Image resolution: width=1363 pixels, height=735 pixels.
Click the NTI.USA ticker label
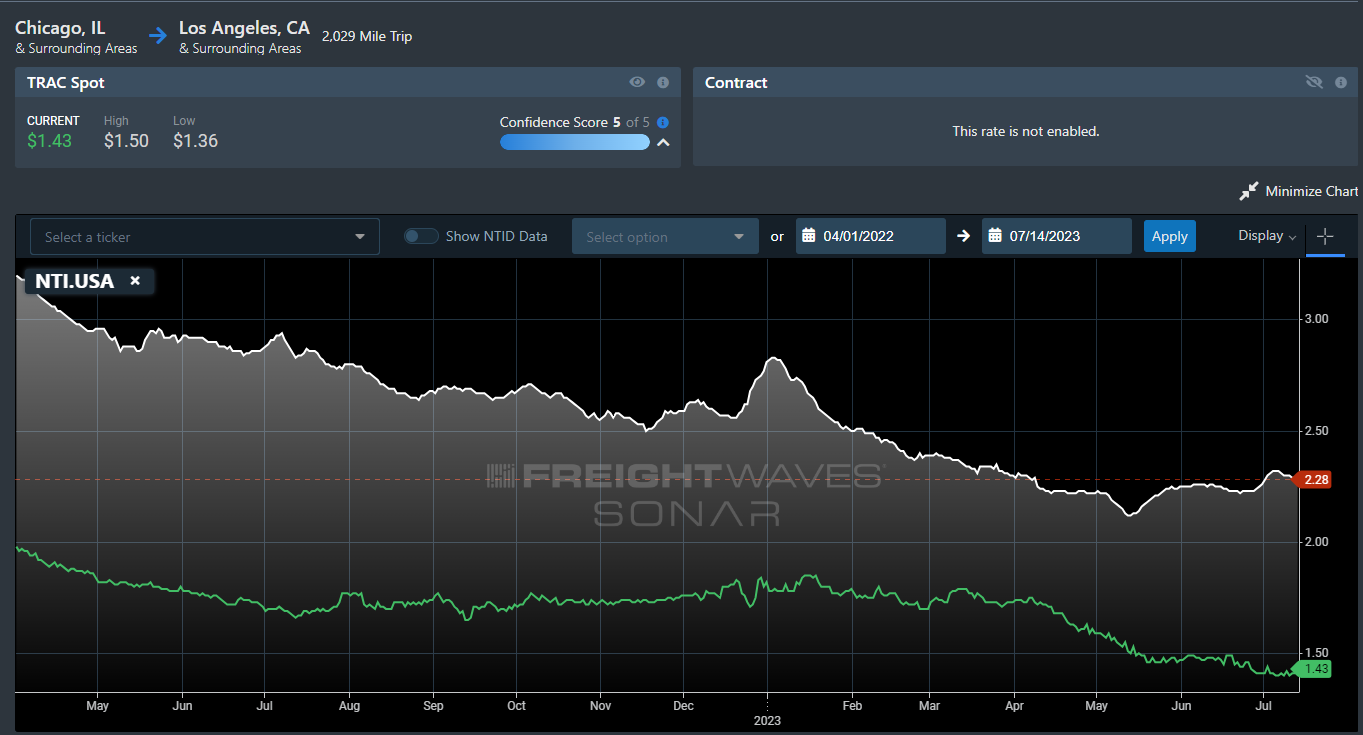click(x=75, y=281)
